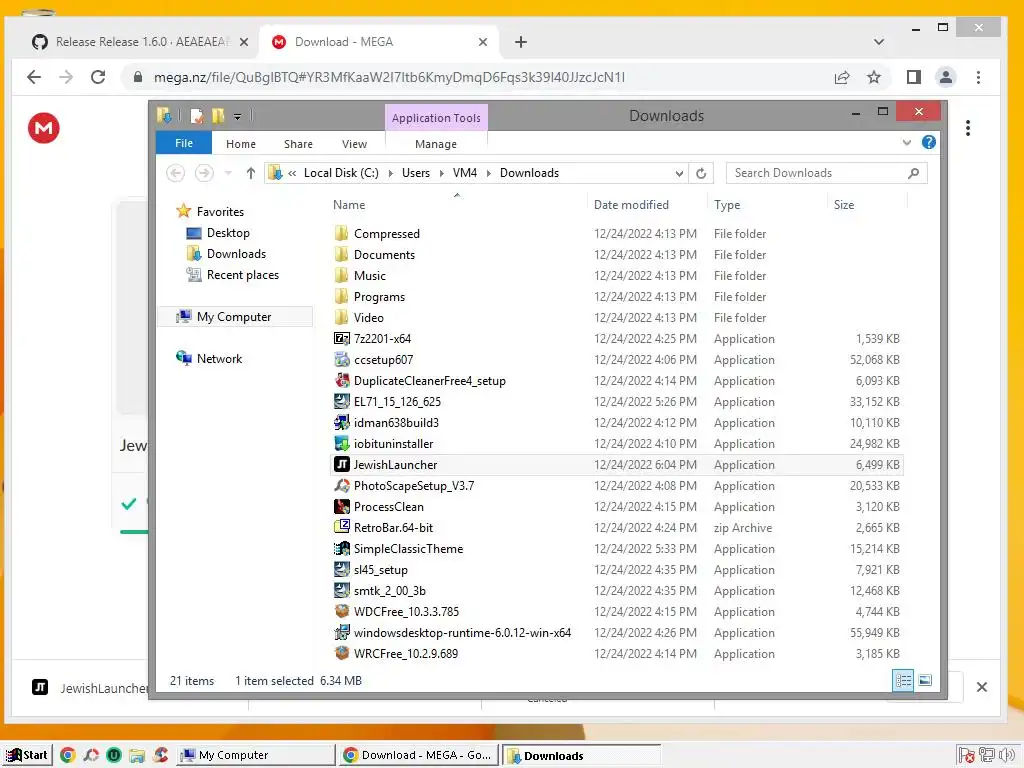Select windowsdesktop-runtime-6.0.12-win-x64 icon
The height and width of the screenshot is (768, 1024).
click(x=342, y=632)
